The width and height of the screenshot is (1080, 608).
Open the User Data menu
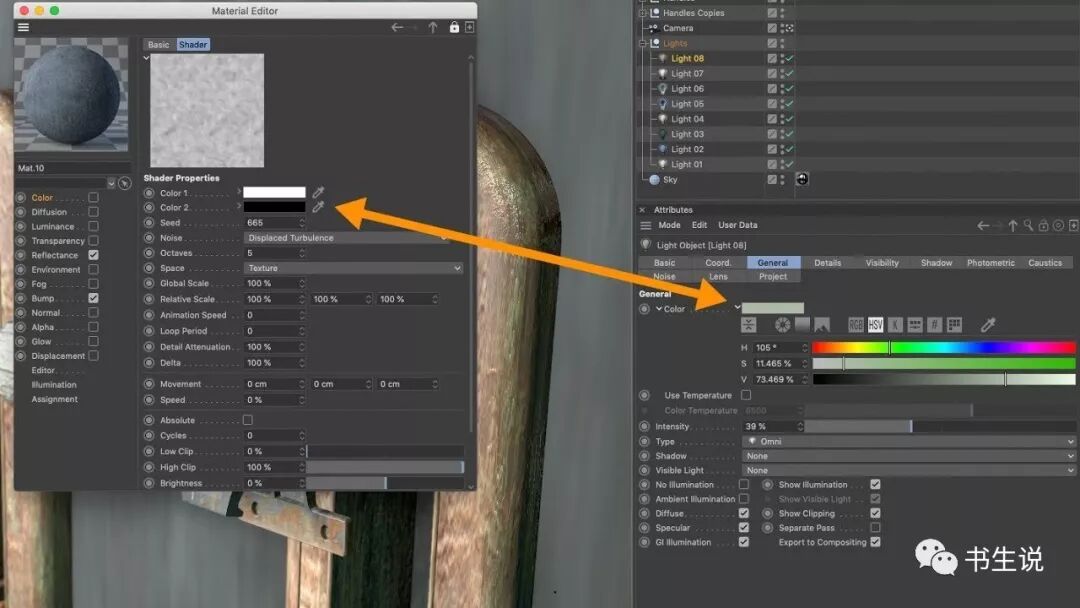(x=738, y=225)
